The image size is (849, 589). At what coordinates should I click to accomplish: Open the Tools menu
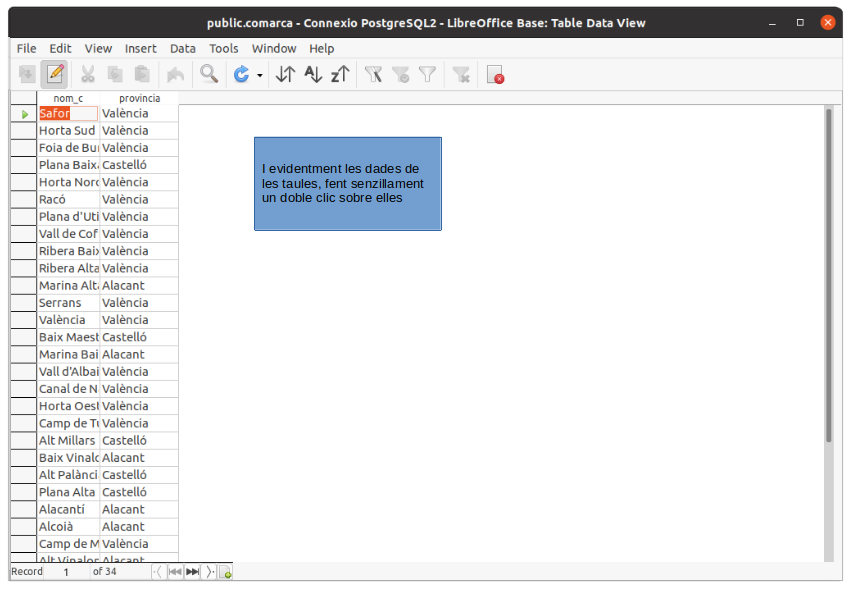(224, 49)
